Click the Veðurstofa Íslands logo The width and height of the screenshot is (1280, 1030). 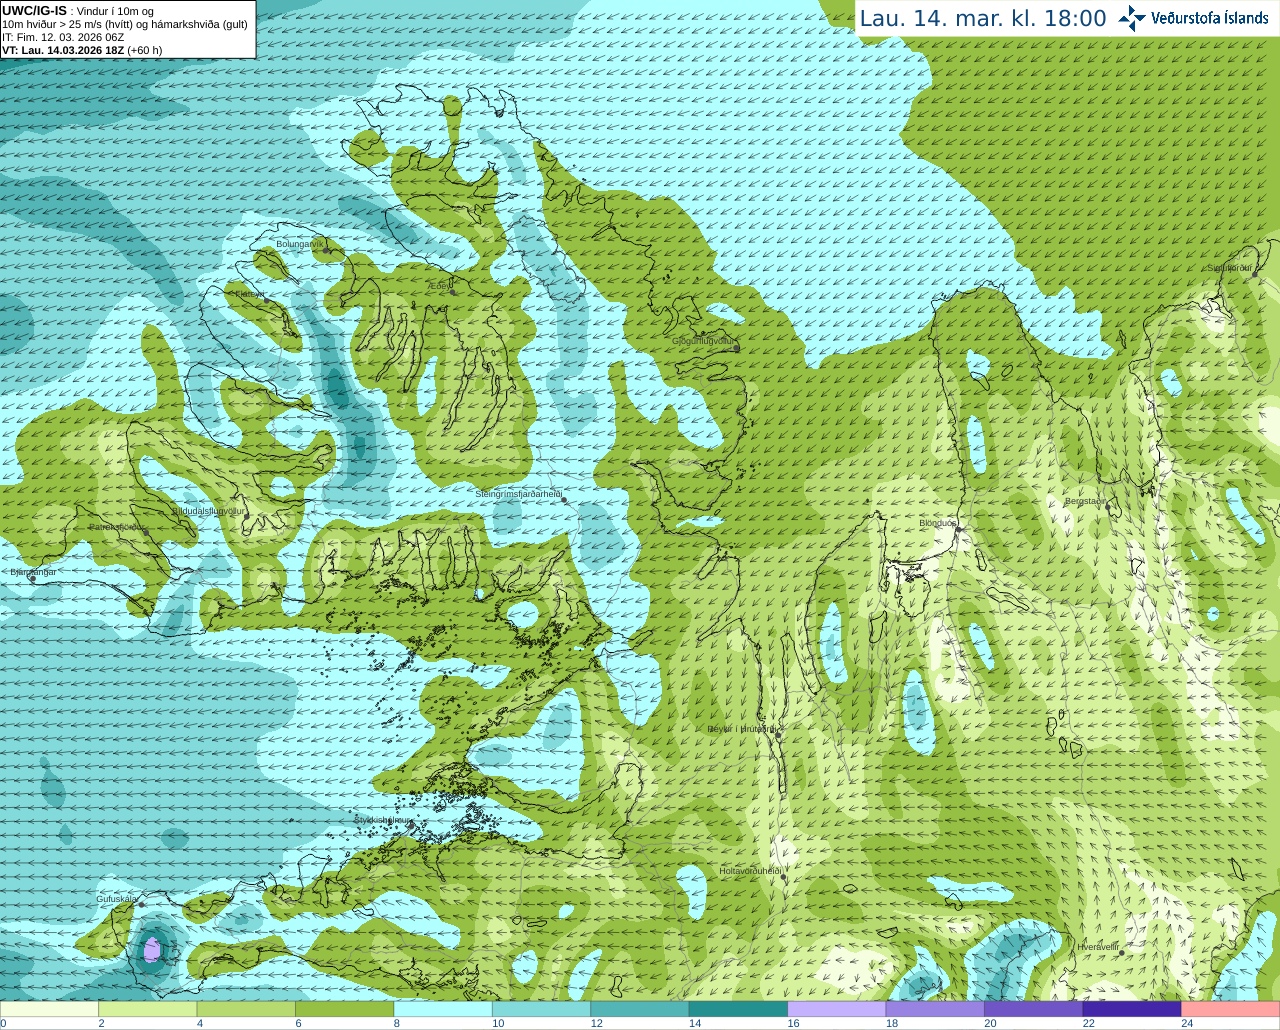(x=1193, y=18)
